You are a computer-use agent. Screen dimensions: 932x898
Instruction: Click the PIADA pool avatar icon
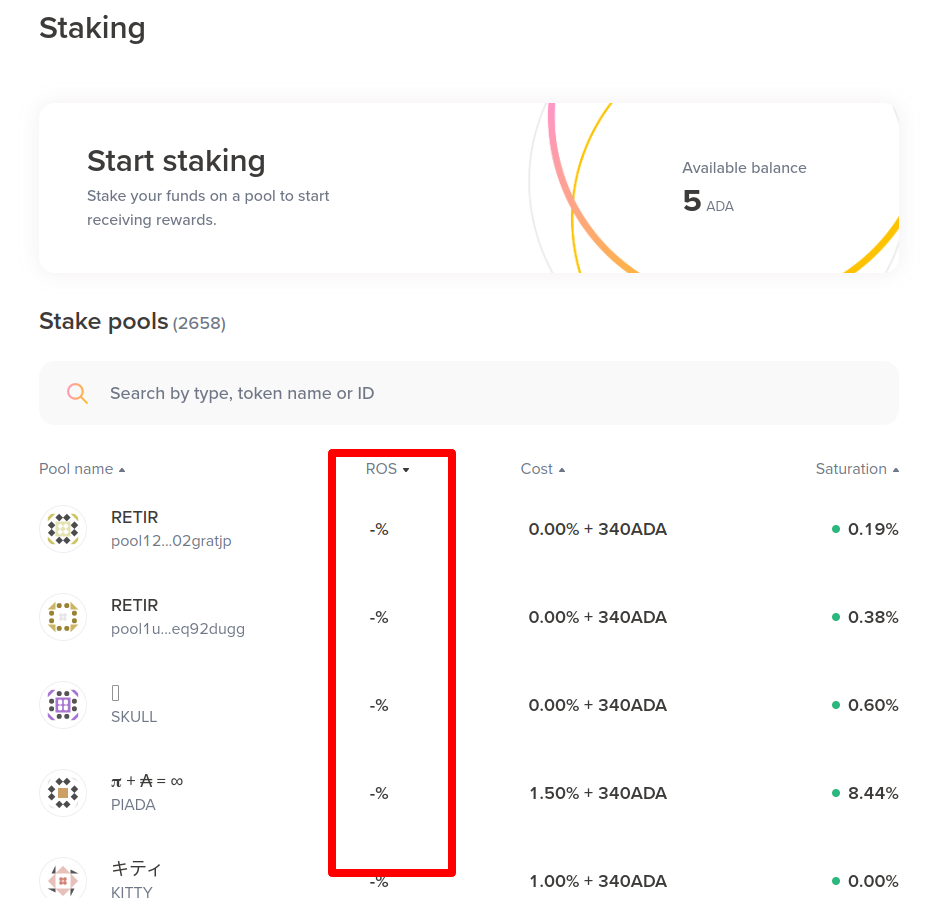[x=63, y=793]
